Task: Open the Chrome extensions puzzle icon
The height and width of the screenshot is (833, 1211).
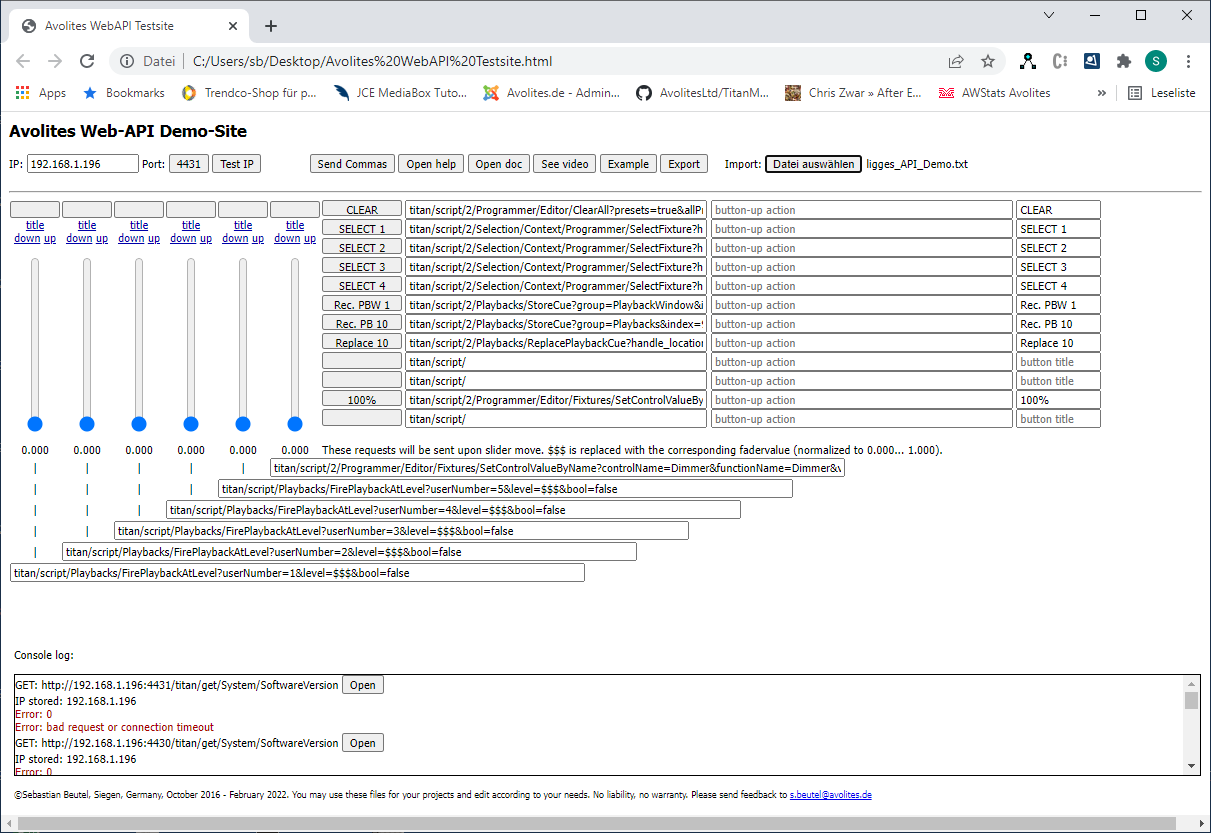Action: tap(1123, 61)
